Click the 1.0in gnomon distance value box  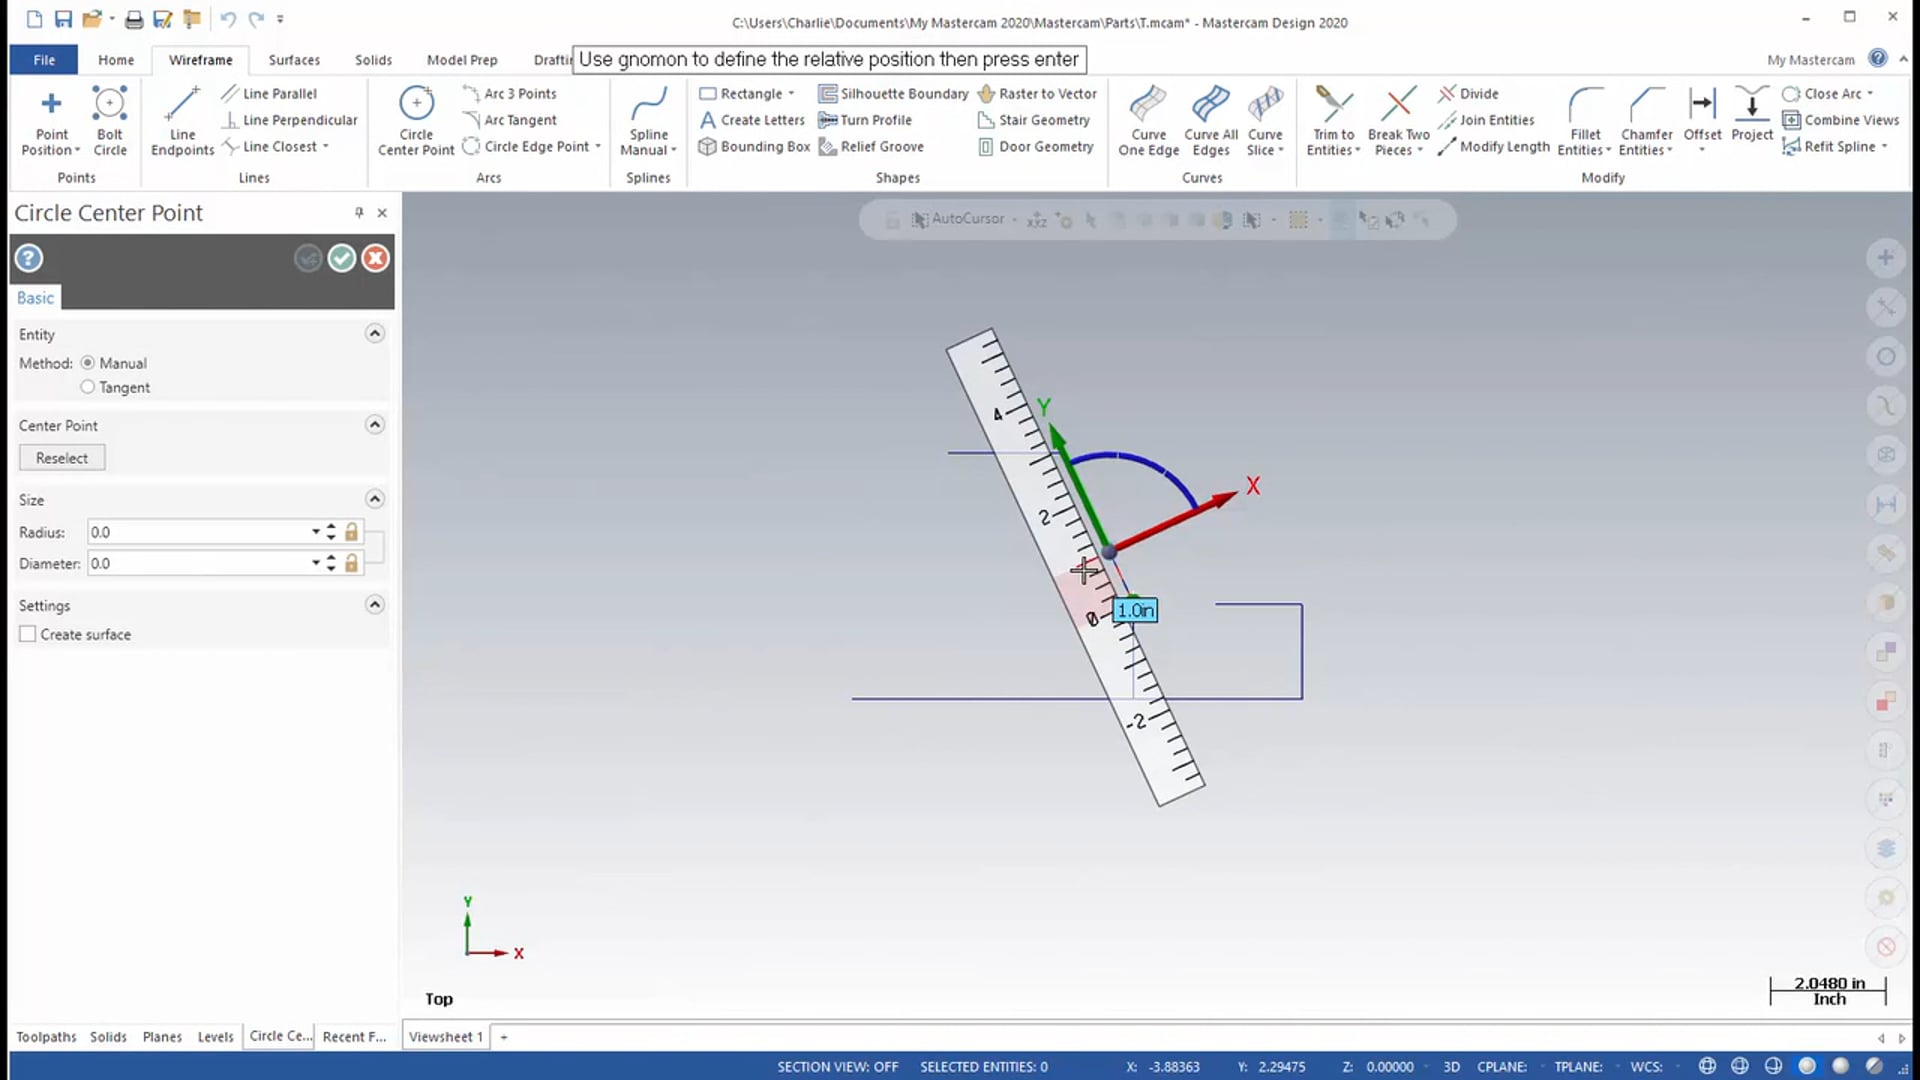1135,610
